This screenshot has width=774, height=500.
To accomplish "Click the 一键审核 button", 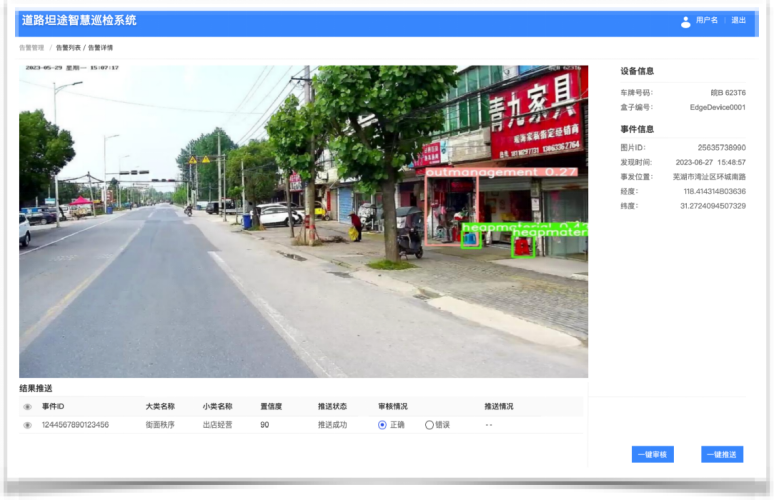I will point(653,455).
